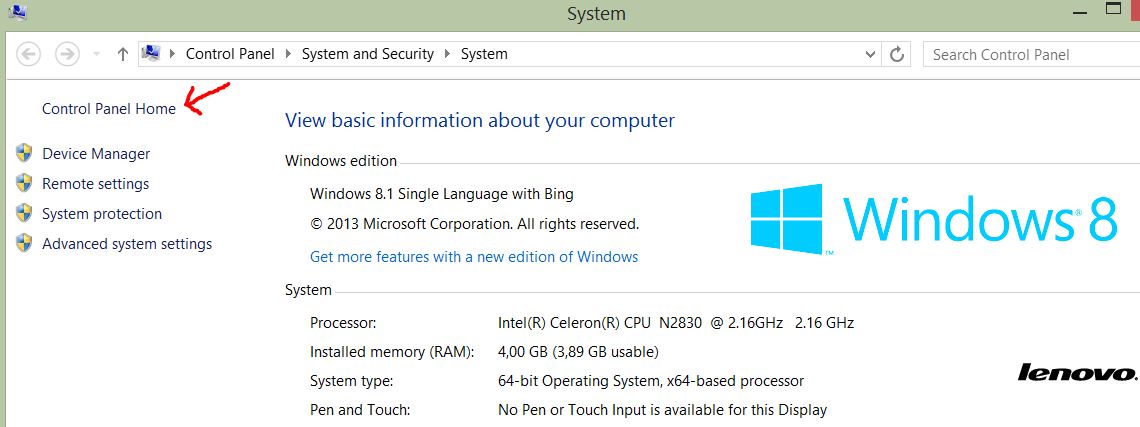Click the shield icon beside Device Manager
Image resolution: width=1140 pixels, height=427 pixels.
tap(25, 153)
